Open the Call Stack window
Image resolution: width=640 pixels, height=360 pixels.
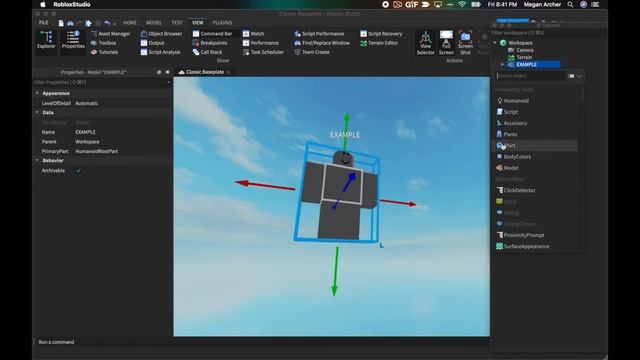tap(207, 52)
